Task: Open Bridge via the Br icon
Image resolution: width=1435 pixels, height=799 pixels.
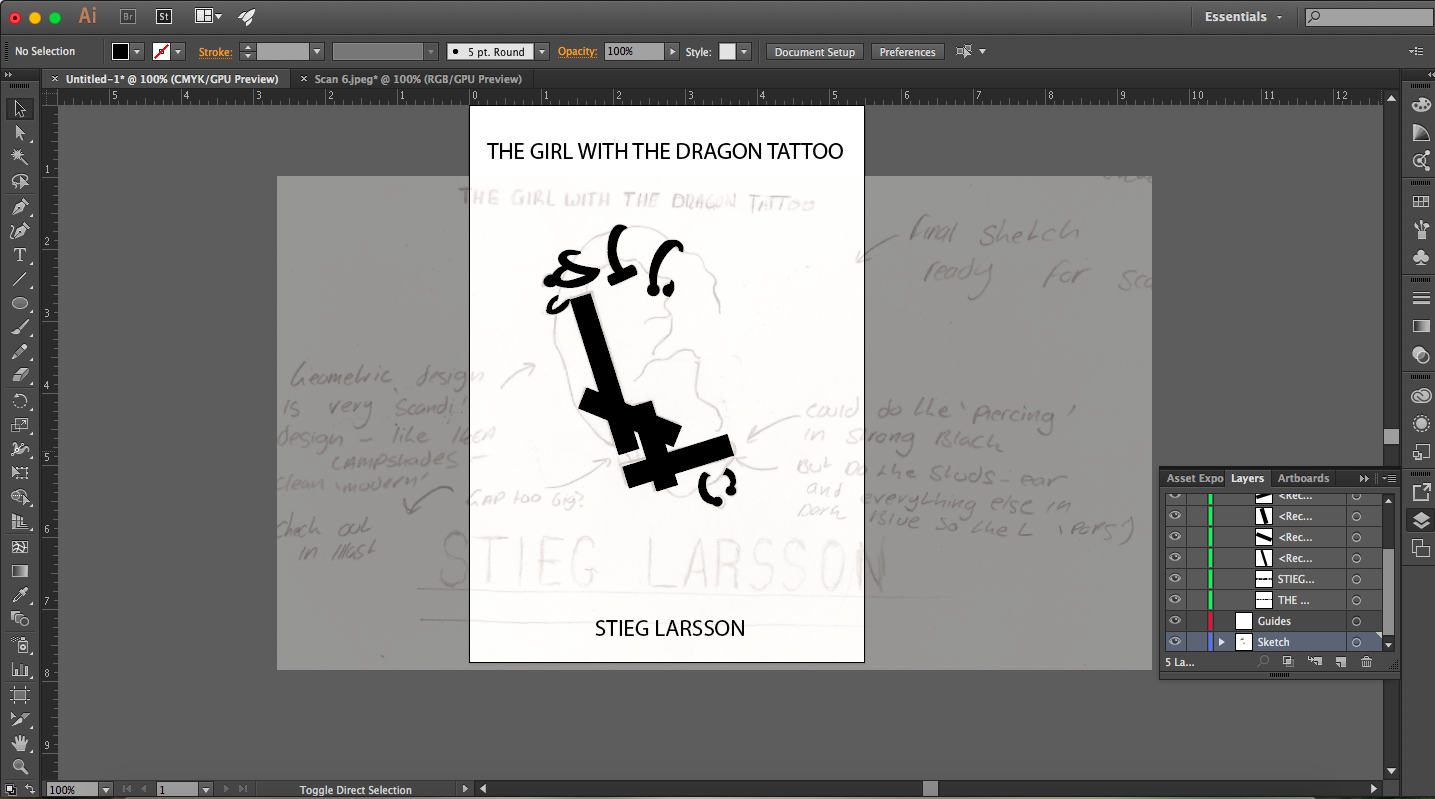Action: (128, 16)
